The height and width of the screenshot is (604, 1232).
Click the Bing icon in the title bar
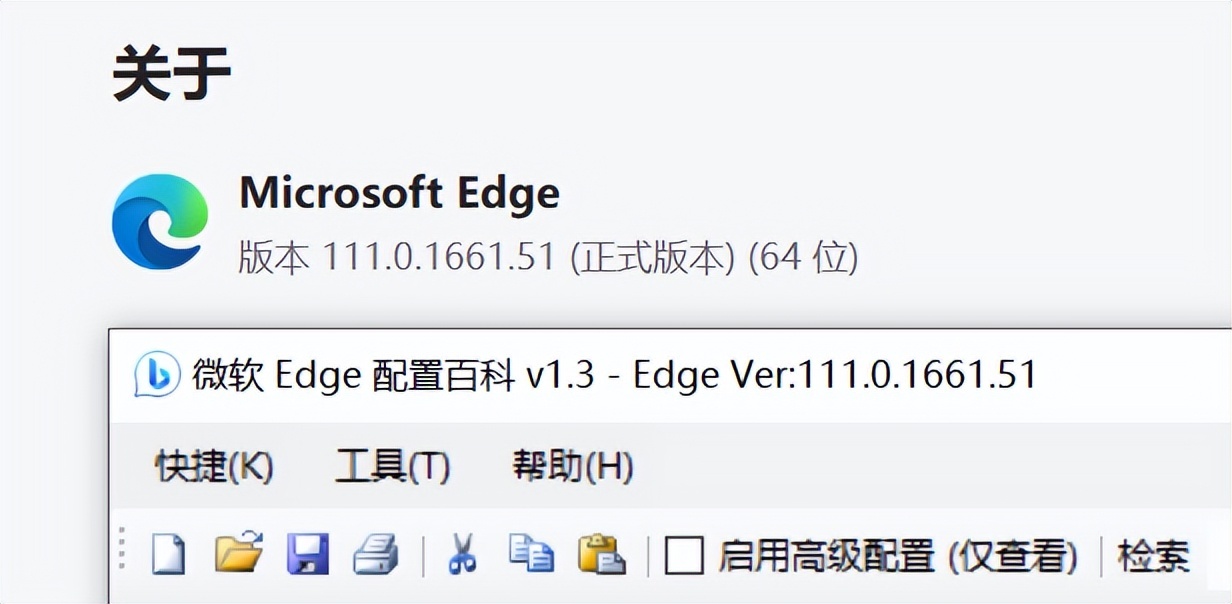point(156,375)
